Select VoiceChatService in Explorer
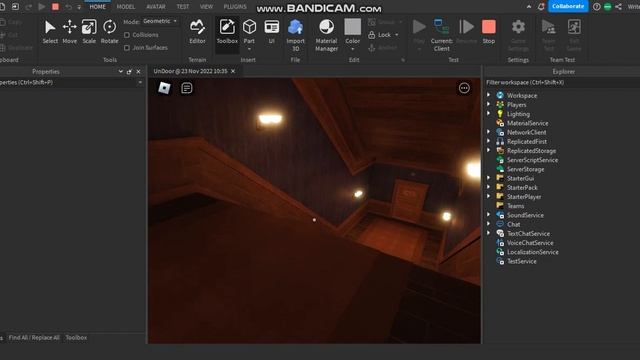The height and width of the screenshot is (360, 640). point(530,243)
